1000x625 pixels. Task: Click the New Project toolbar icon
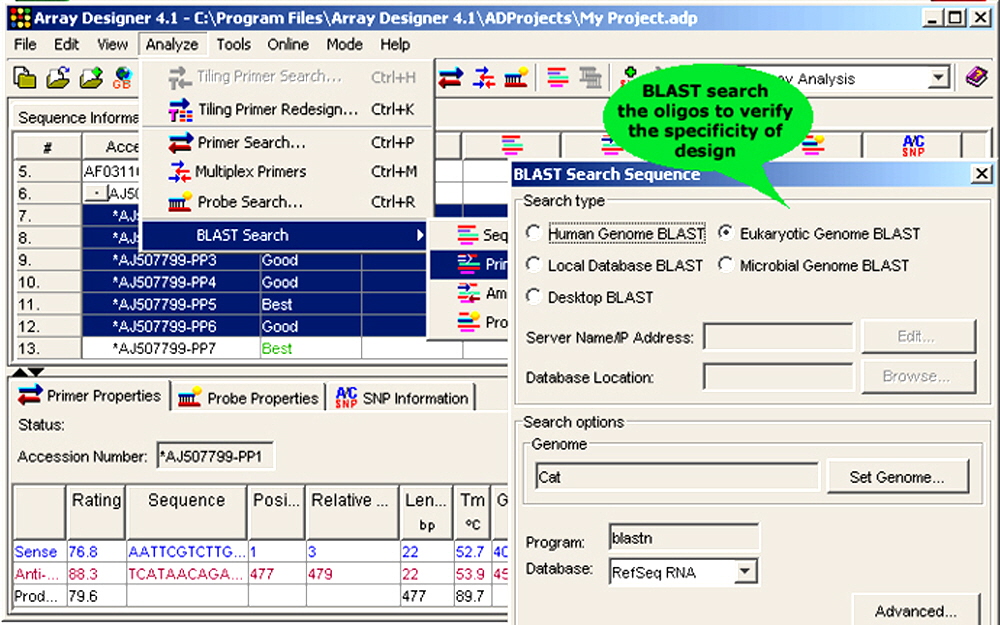tap(25, 78)
